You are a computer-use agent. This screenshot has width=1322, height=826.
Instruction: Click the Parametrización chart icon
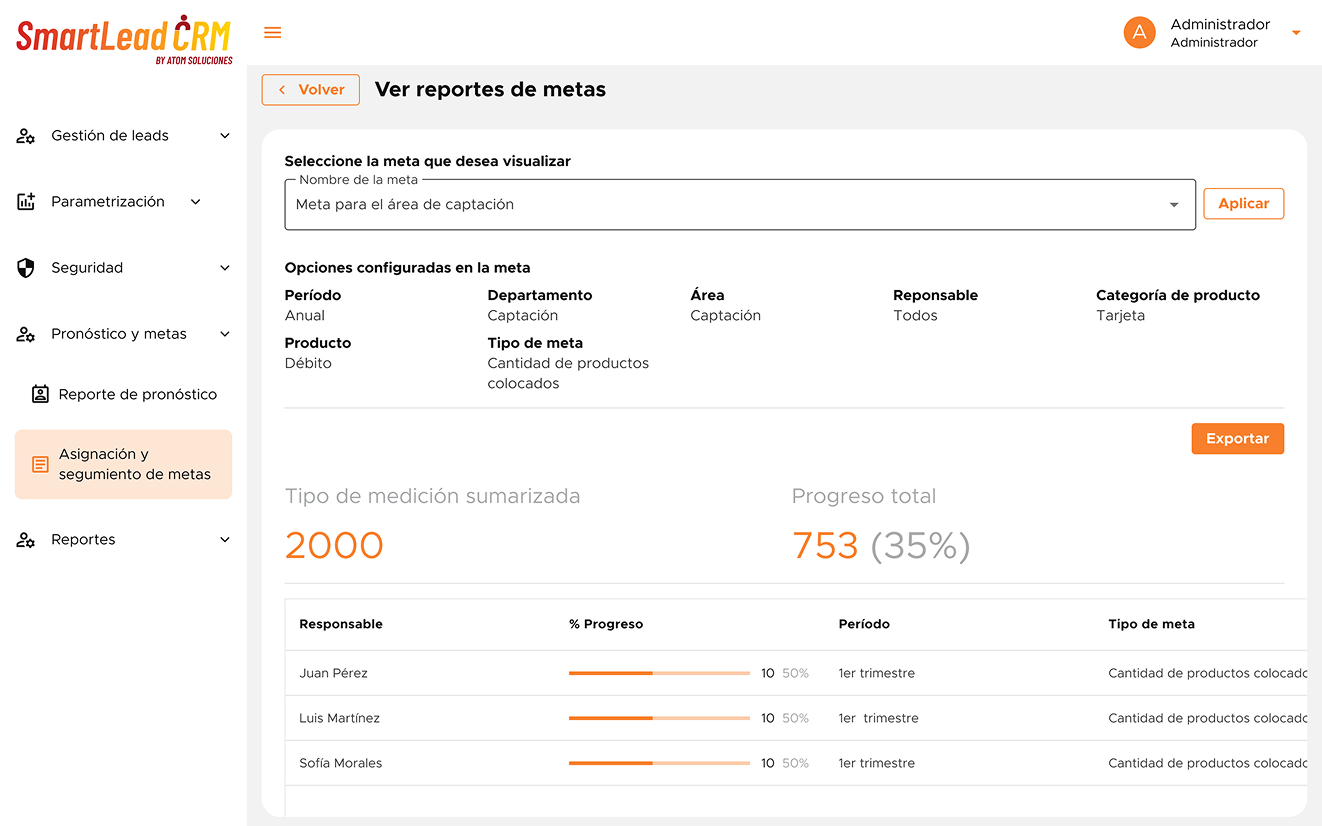coord(26,202)
